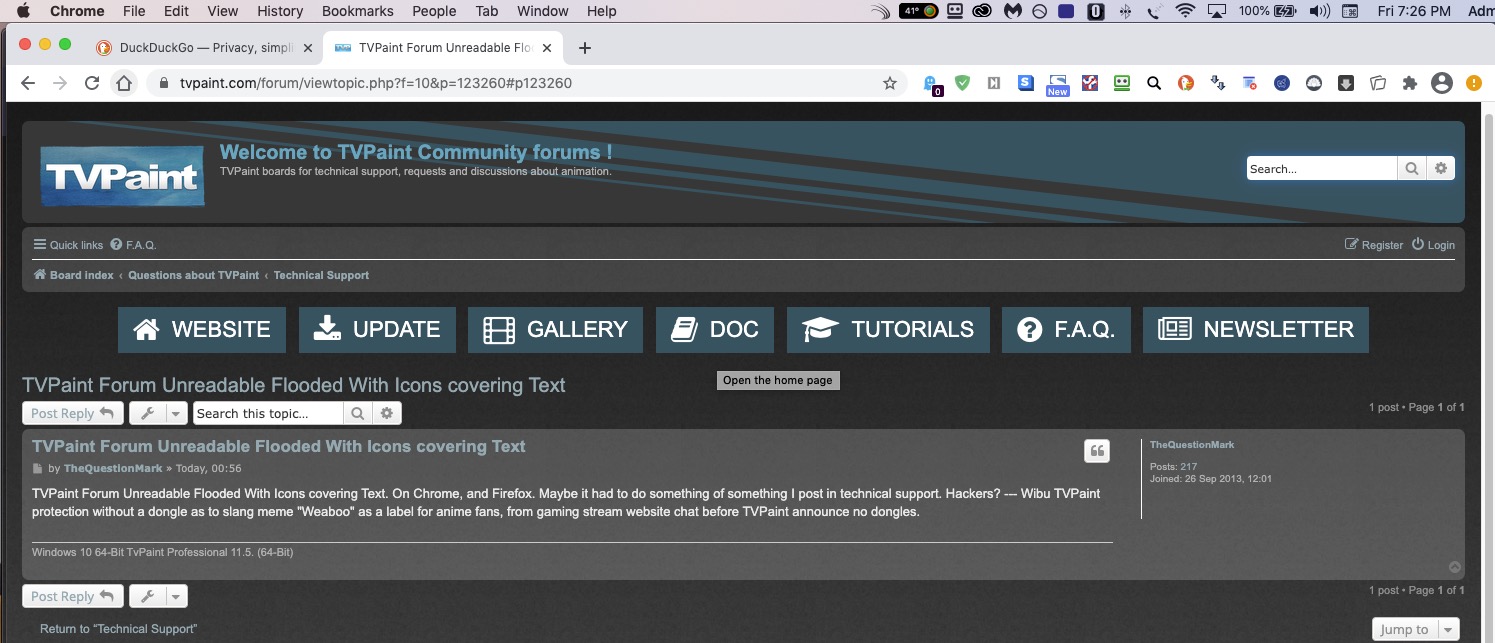Open the top topic tools wrench dropdown
Viewport: 1495px width, 643px height.
point(158,413)
